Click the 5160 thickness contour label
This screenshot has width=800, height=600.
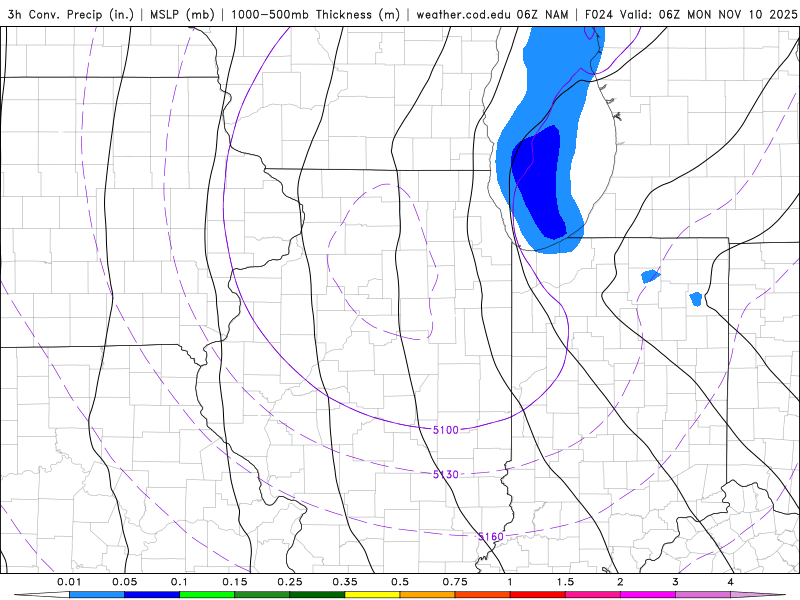coord(491,536)
